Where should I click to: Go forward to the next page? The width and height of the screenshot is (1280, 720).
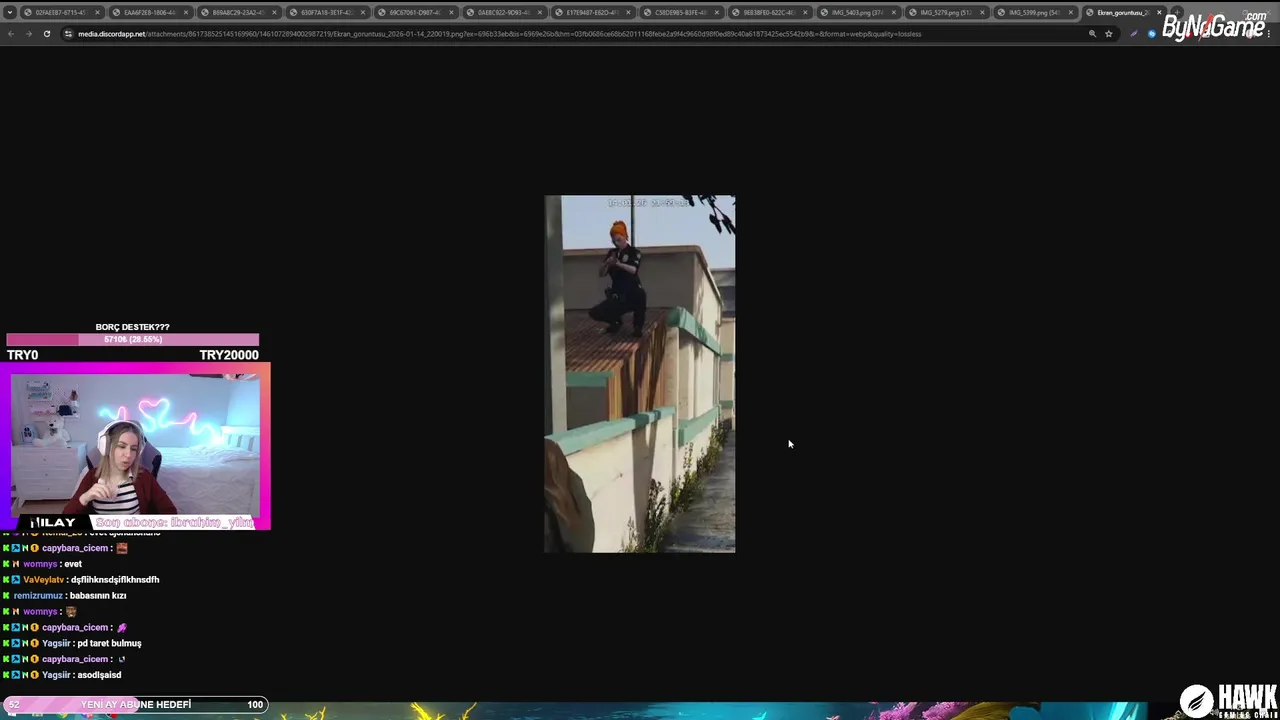[x=28, y=34]
